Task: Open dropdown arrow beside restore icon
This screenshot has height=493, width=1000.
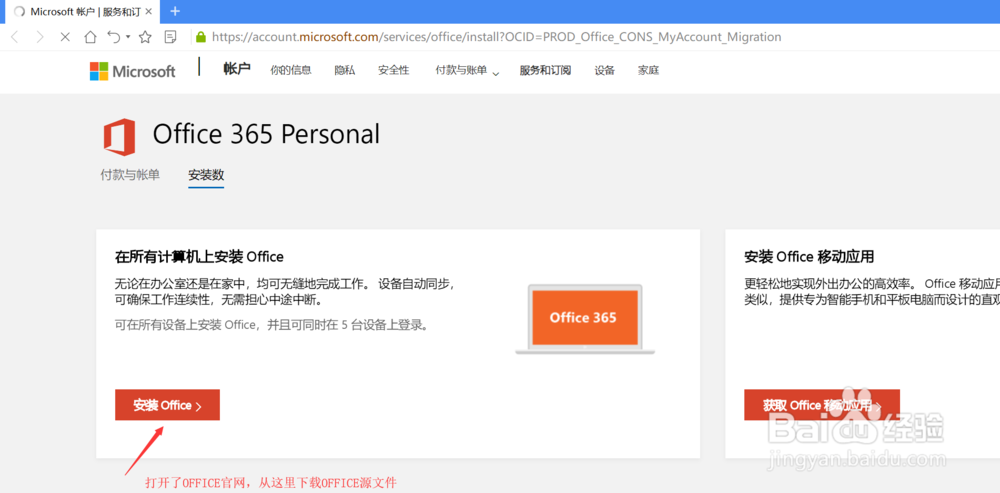Action: pos(128,37)
